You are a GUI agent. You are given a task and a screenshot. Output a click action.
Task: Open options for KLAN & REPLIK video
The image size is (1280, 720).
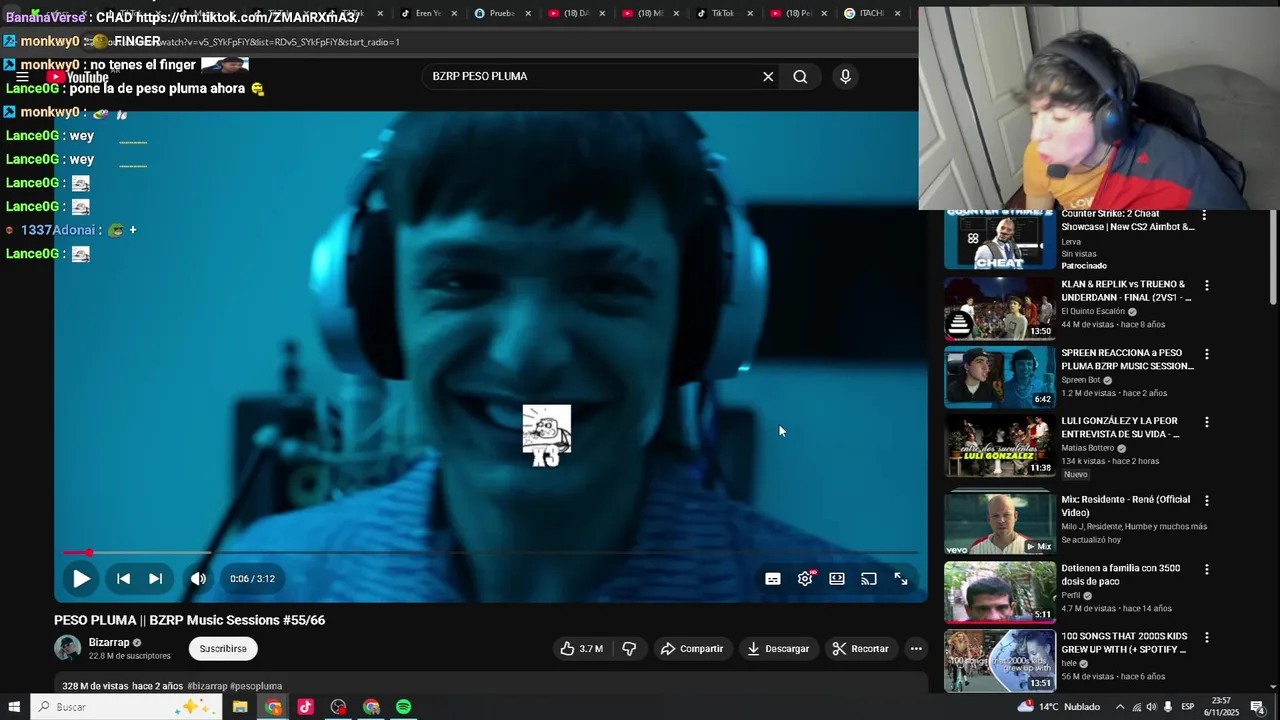(x=1206, y=285)
